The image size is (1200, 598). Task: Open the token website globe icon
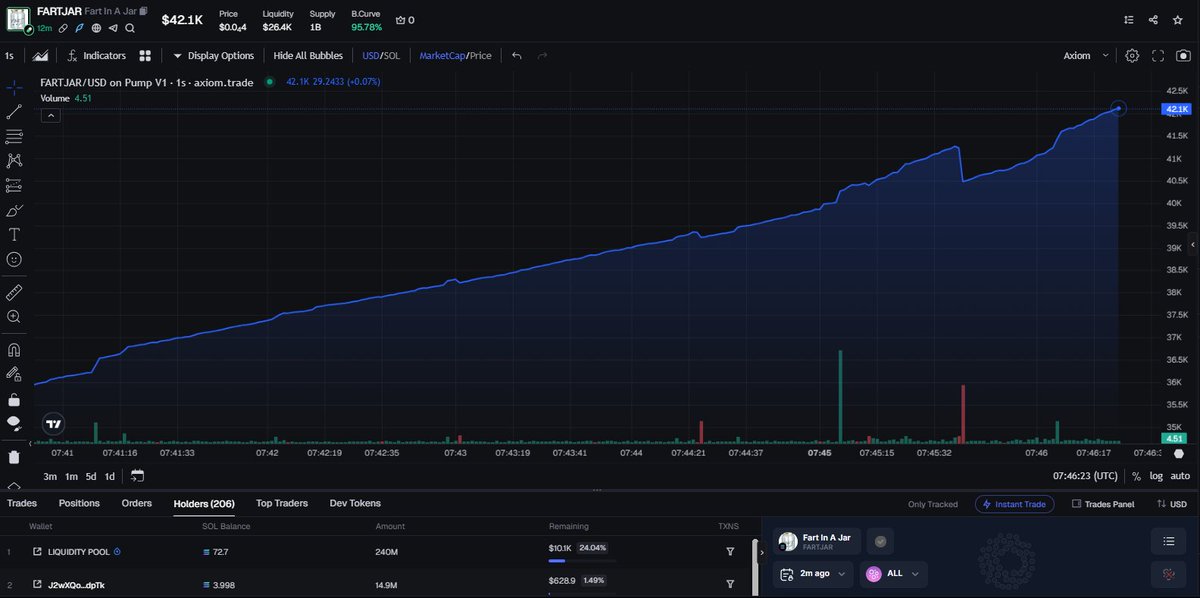click(x=96, y=28)
